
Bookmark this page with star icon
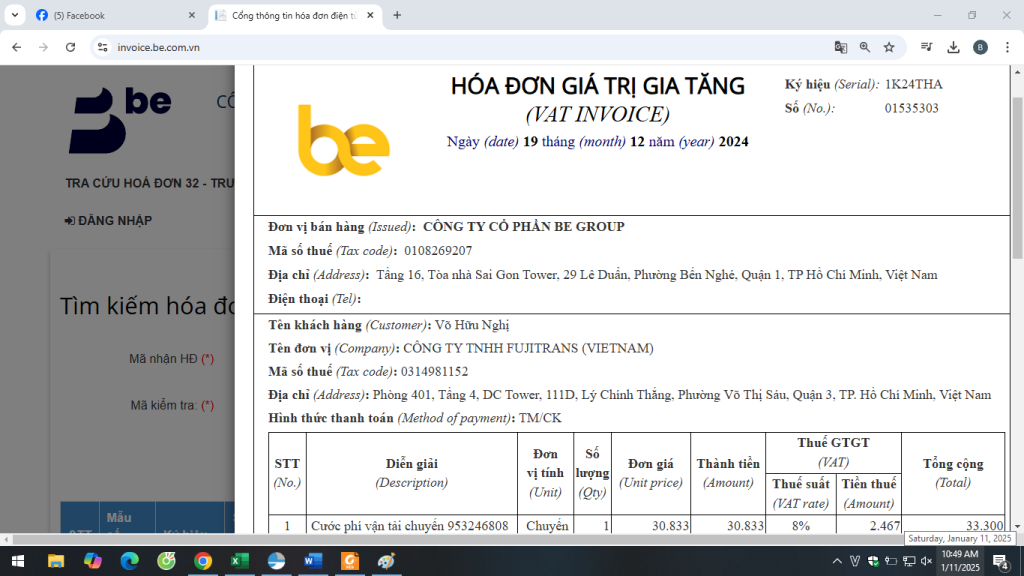[889, 47]
